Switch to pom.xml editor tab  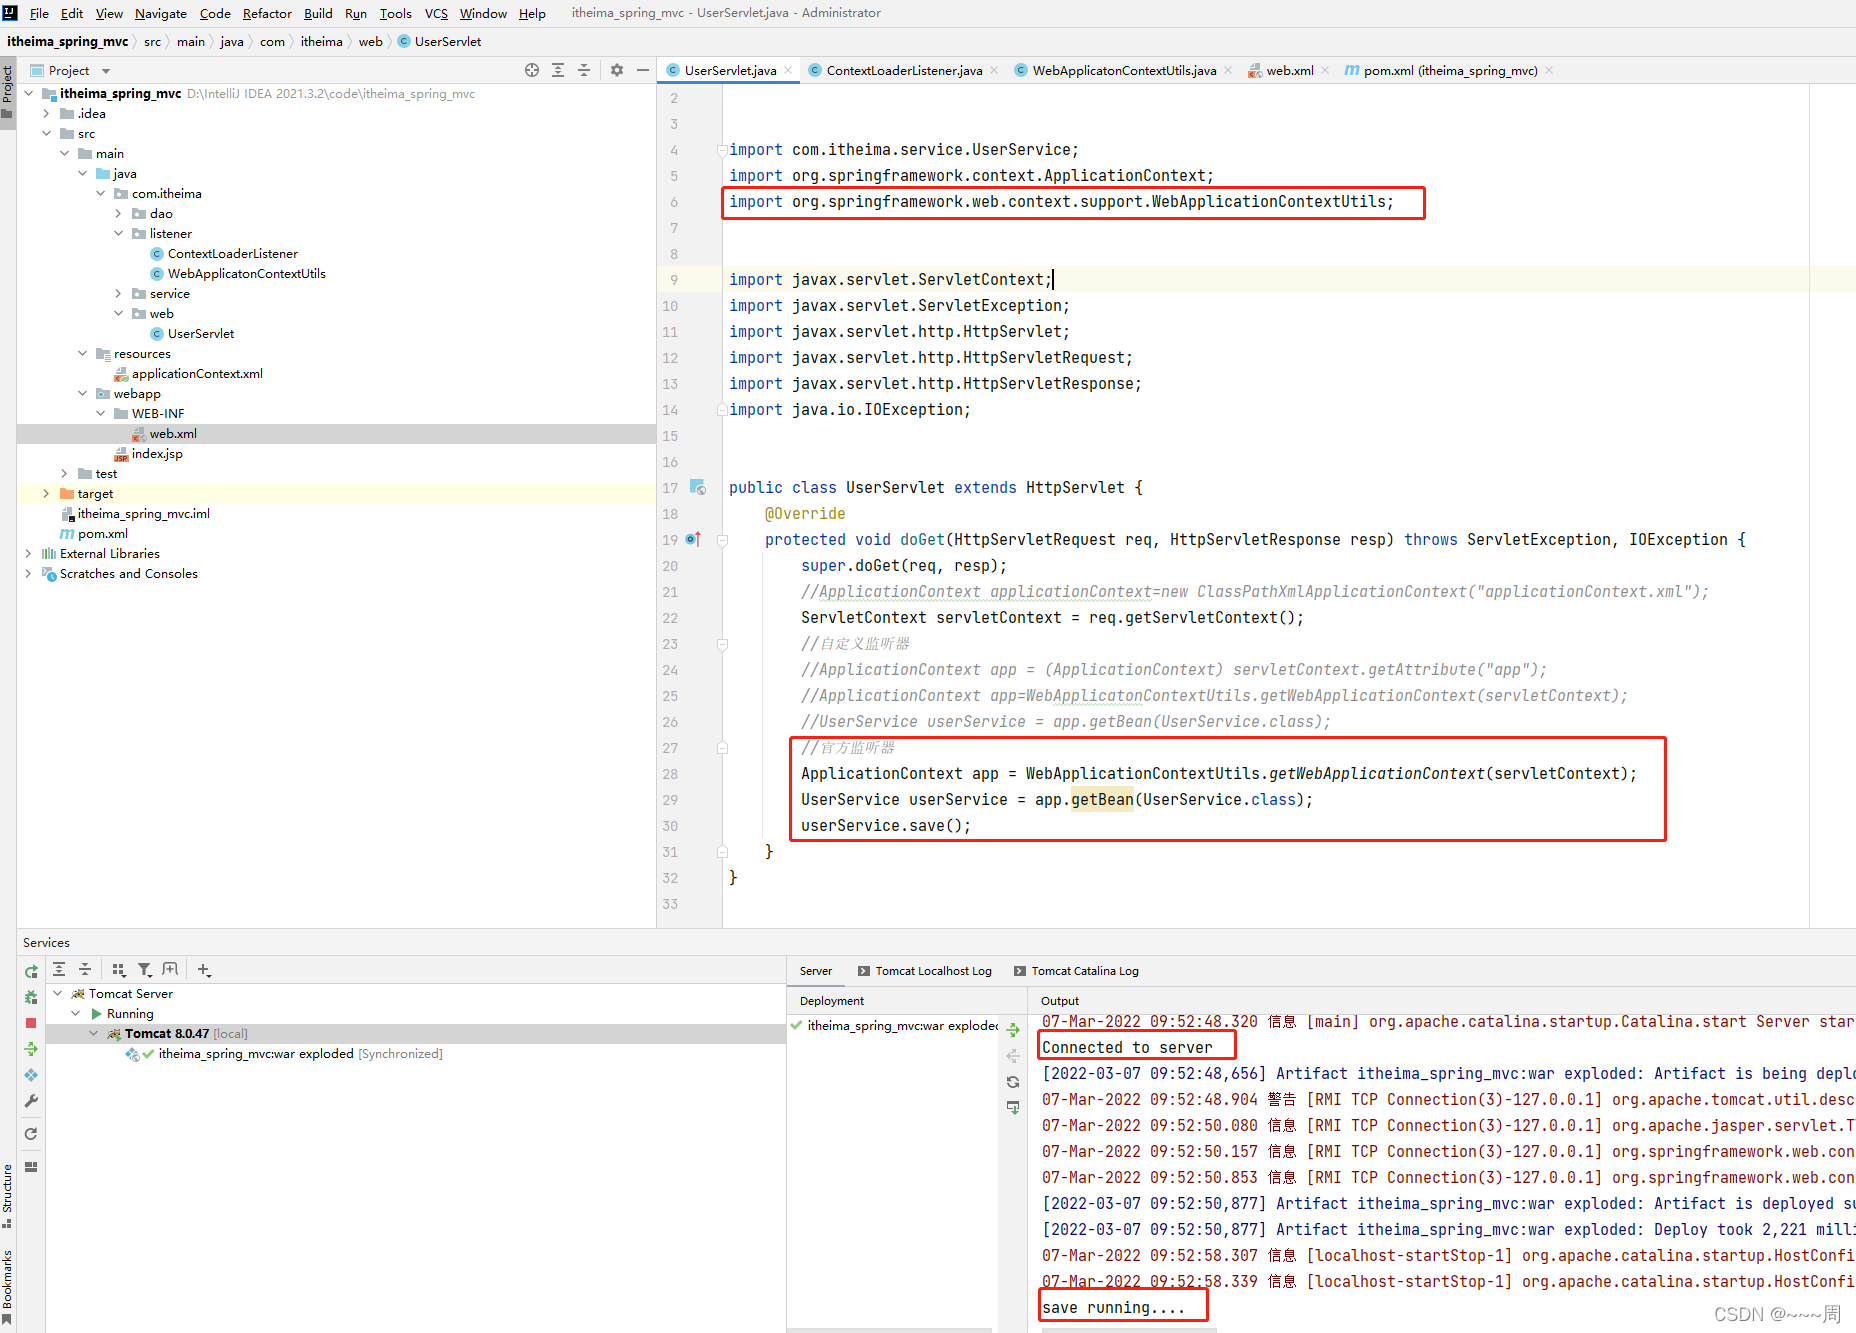point(1450,70)
